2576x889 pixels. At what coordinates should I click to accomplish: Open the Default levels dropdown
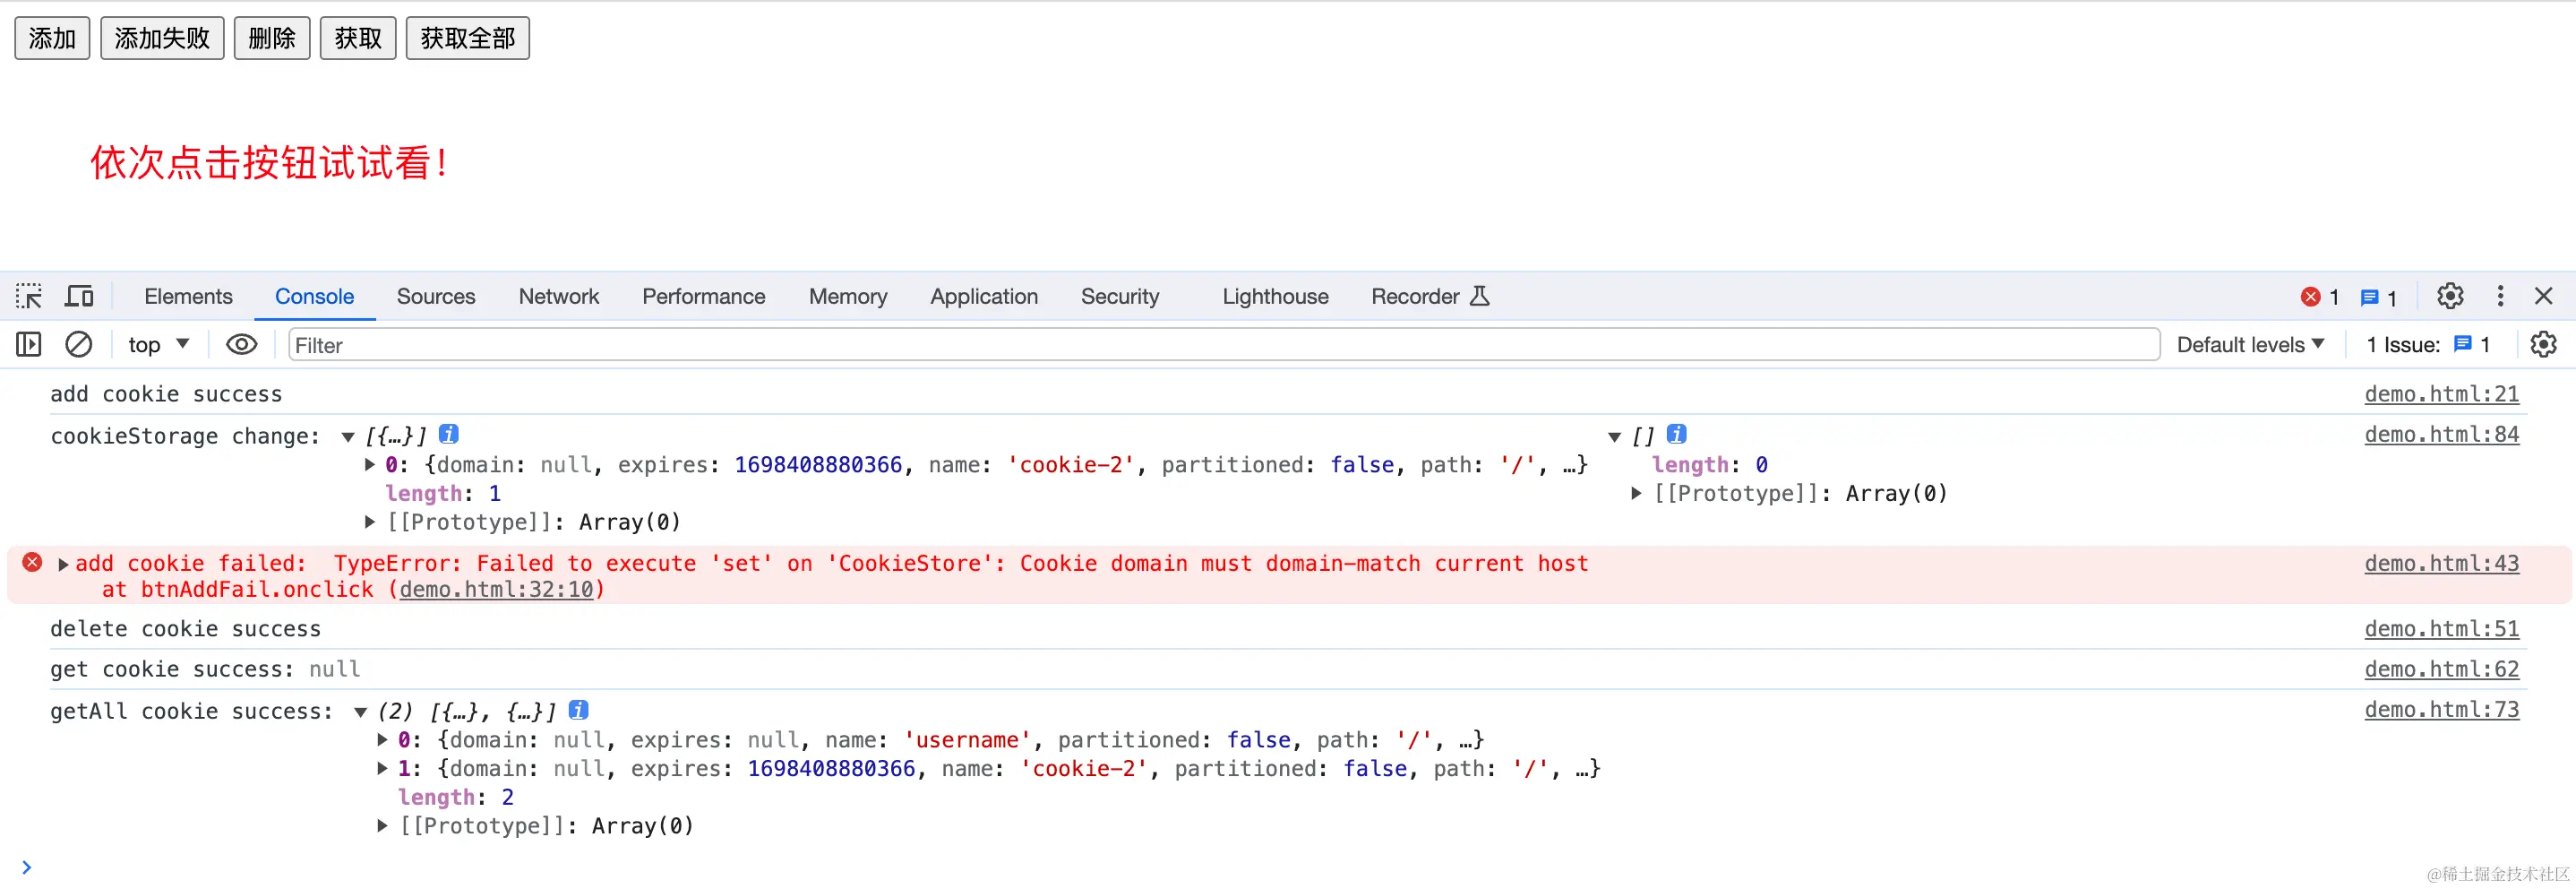click(x=2250, y=345)
